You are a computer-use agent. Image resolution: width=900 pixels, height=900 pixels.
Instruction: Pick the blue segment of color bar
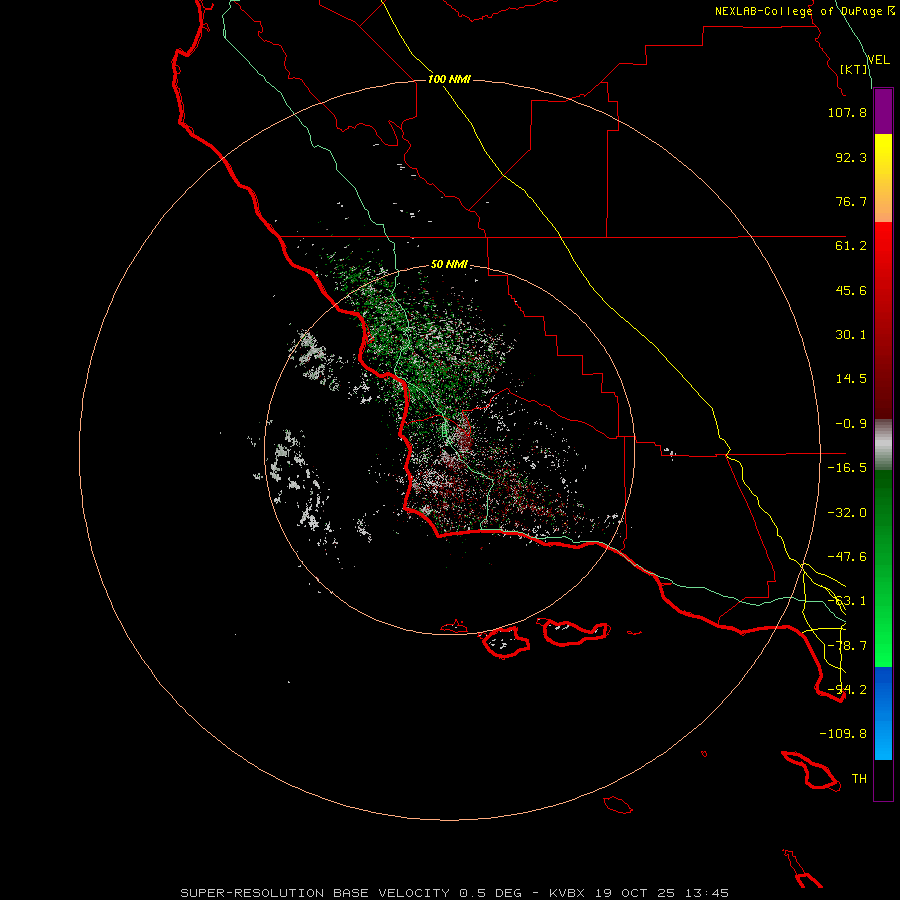pos(883,713)
